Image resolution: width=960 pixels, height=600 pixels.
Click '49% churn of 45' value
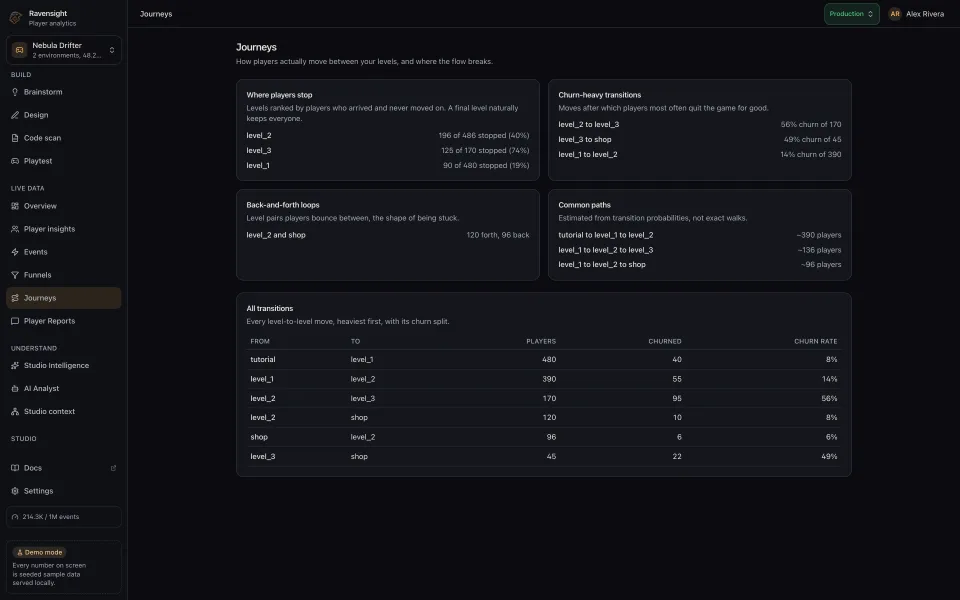[x=812, y=140]
